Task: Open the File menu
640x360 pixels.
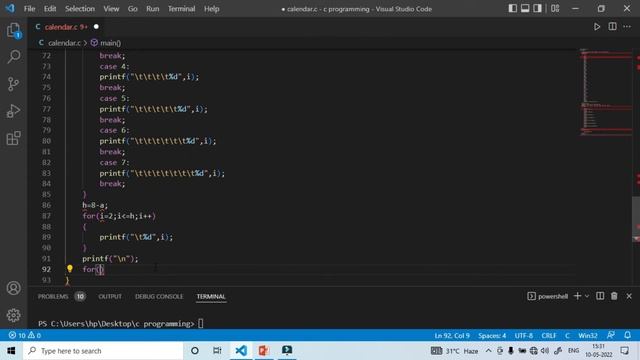Action: click(29, 9)
